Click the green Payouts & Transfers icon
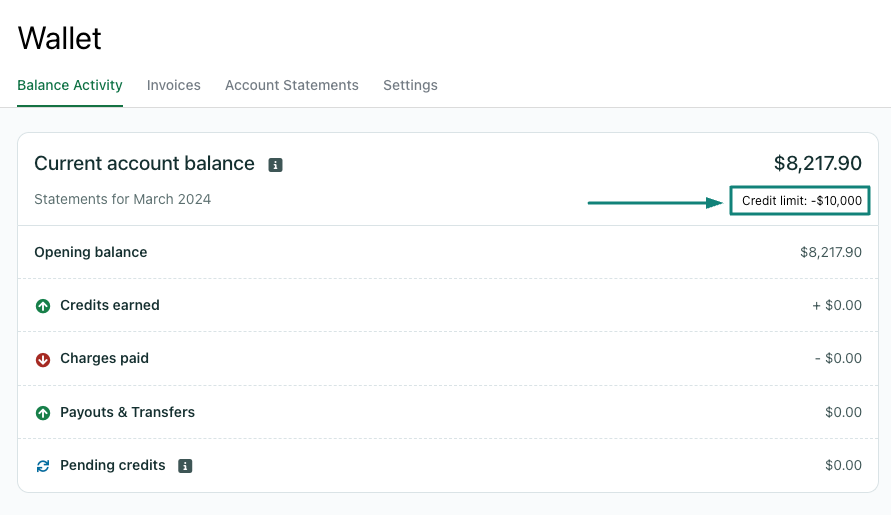The image size is (891, 515). click(x=43, y=413)
